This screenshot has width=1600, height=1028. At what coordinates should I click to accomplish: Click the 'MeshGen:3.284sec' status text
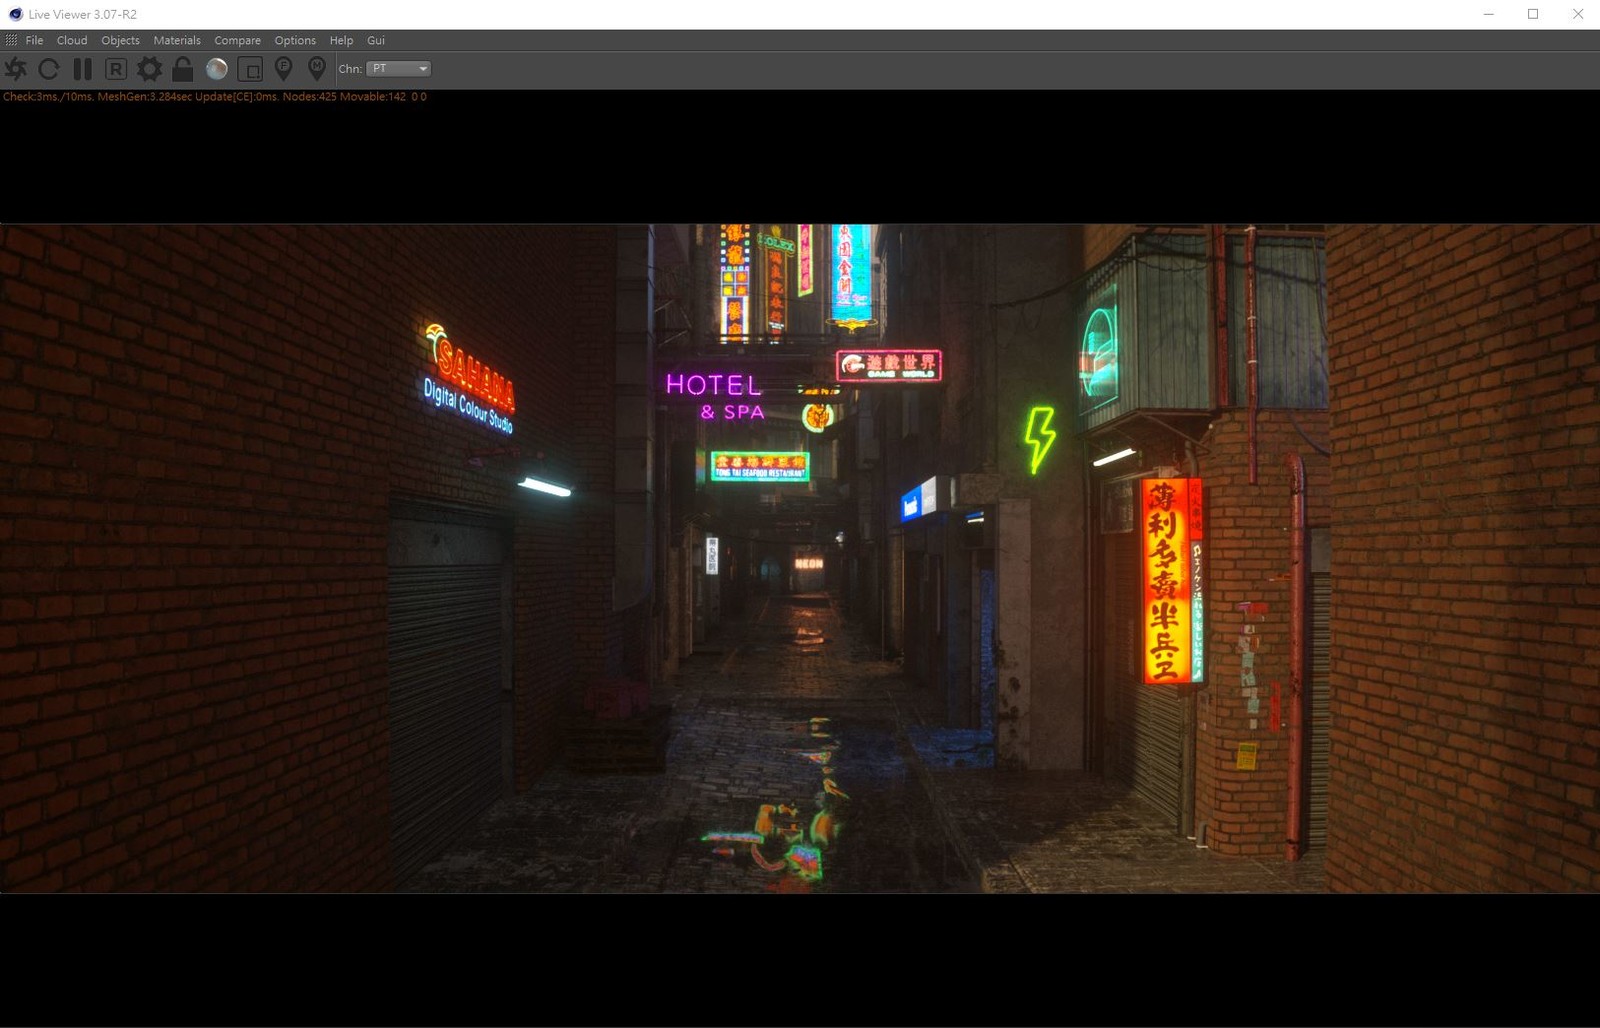(145, 97)
